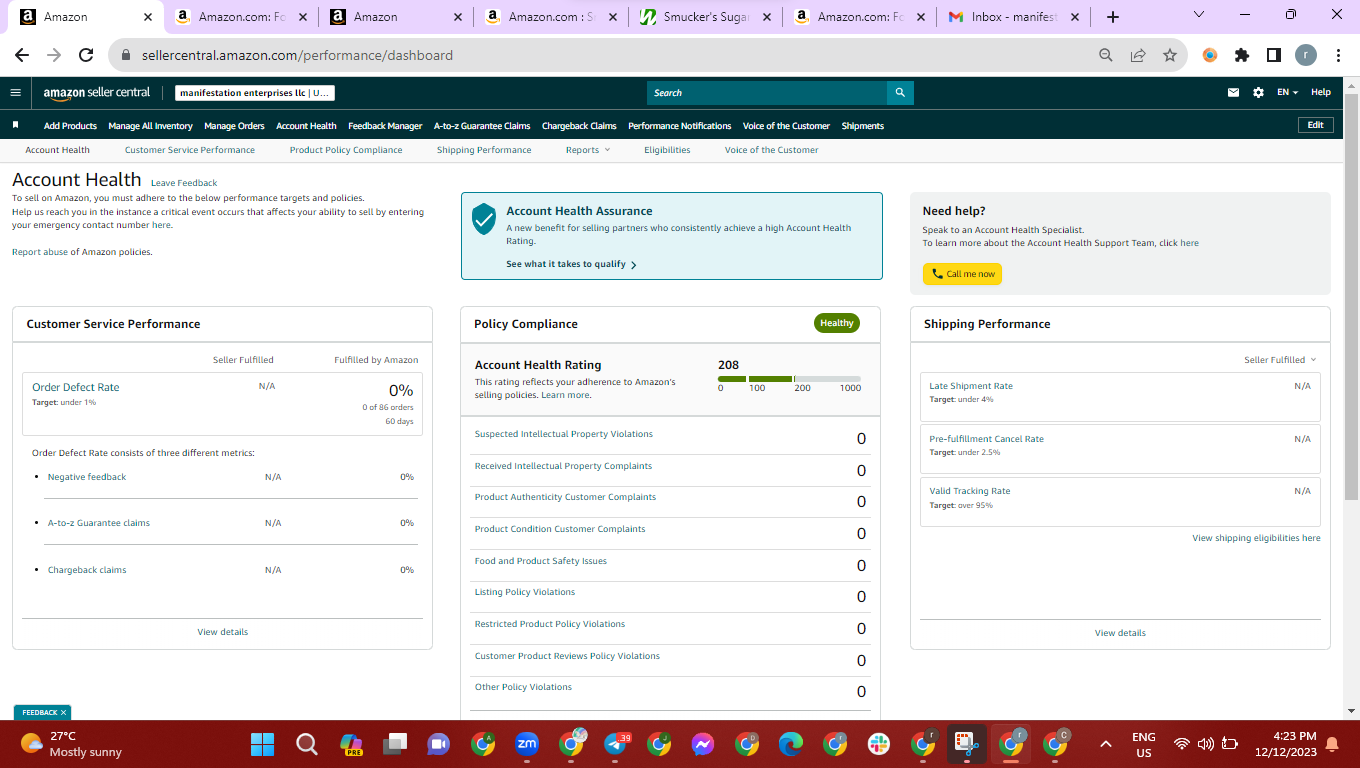Click the Amazon Seller Central logo
Viewport: 1360px width, 768px height.
click(97, 92)
